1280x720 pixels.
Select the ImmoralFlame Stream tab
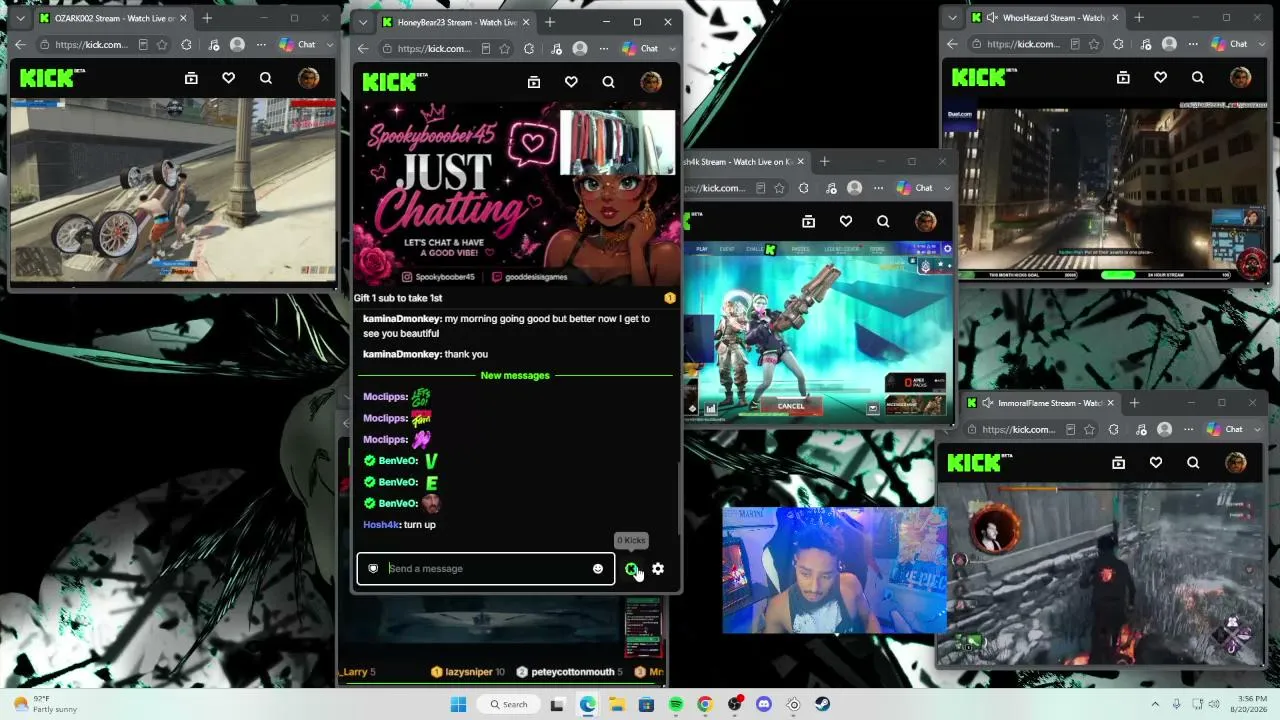point(1039,403)
